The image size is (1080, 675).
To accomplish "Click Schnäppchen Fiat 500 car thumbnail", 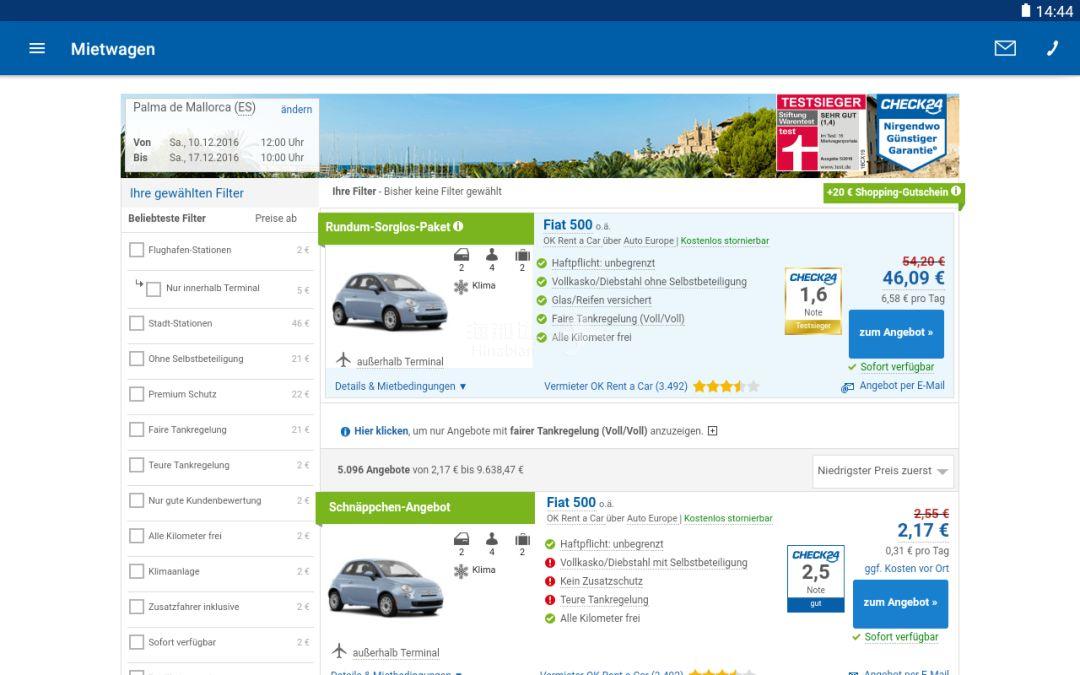I will [385, 587].
